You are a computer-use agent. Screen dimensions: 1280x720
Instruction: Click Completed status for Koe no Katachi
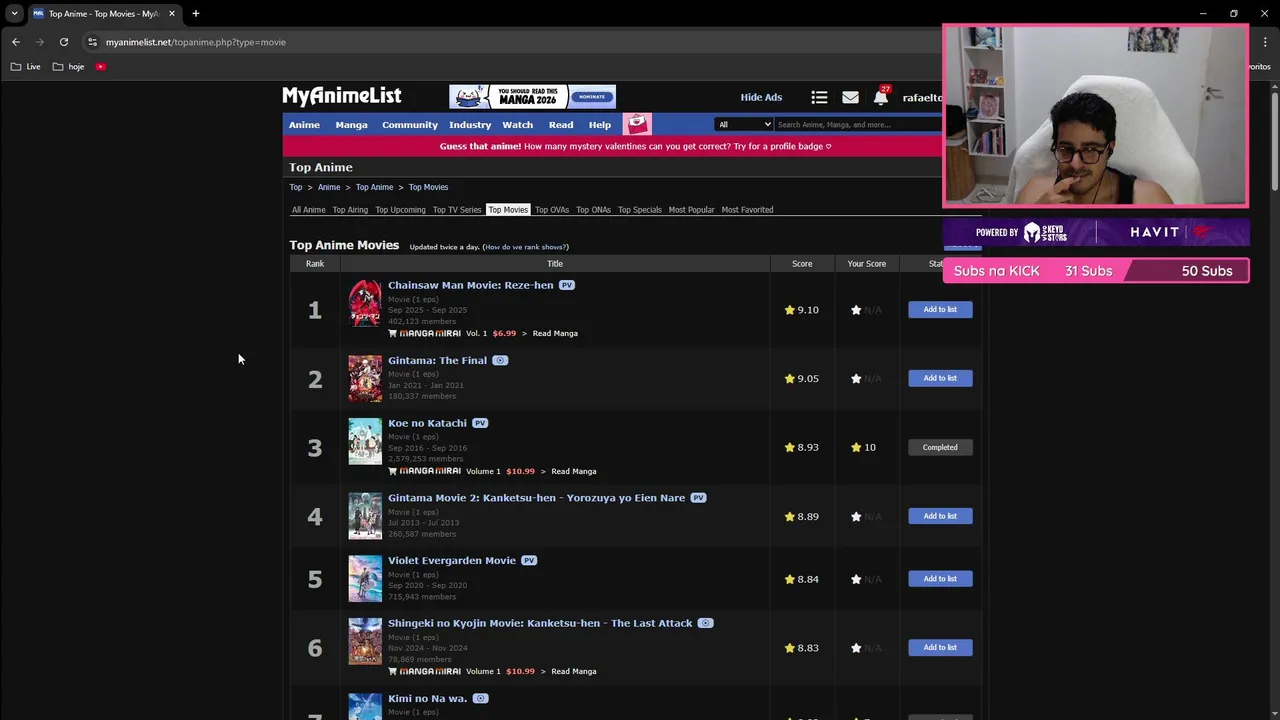coord(940,447)
